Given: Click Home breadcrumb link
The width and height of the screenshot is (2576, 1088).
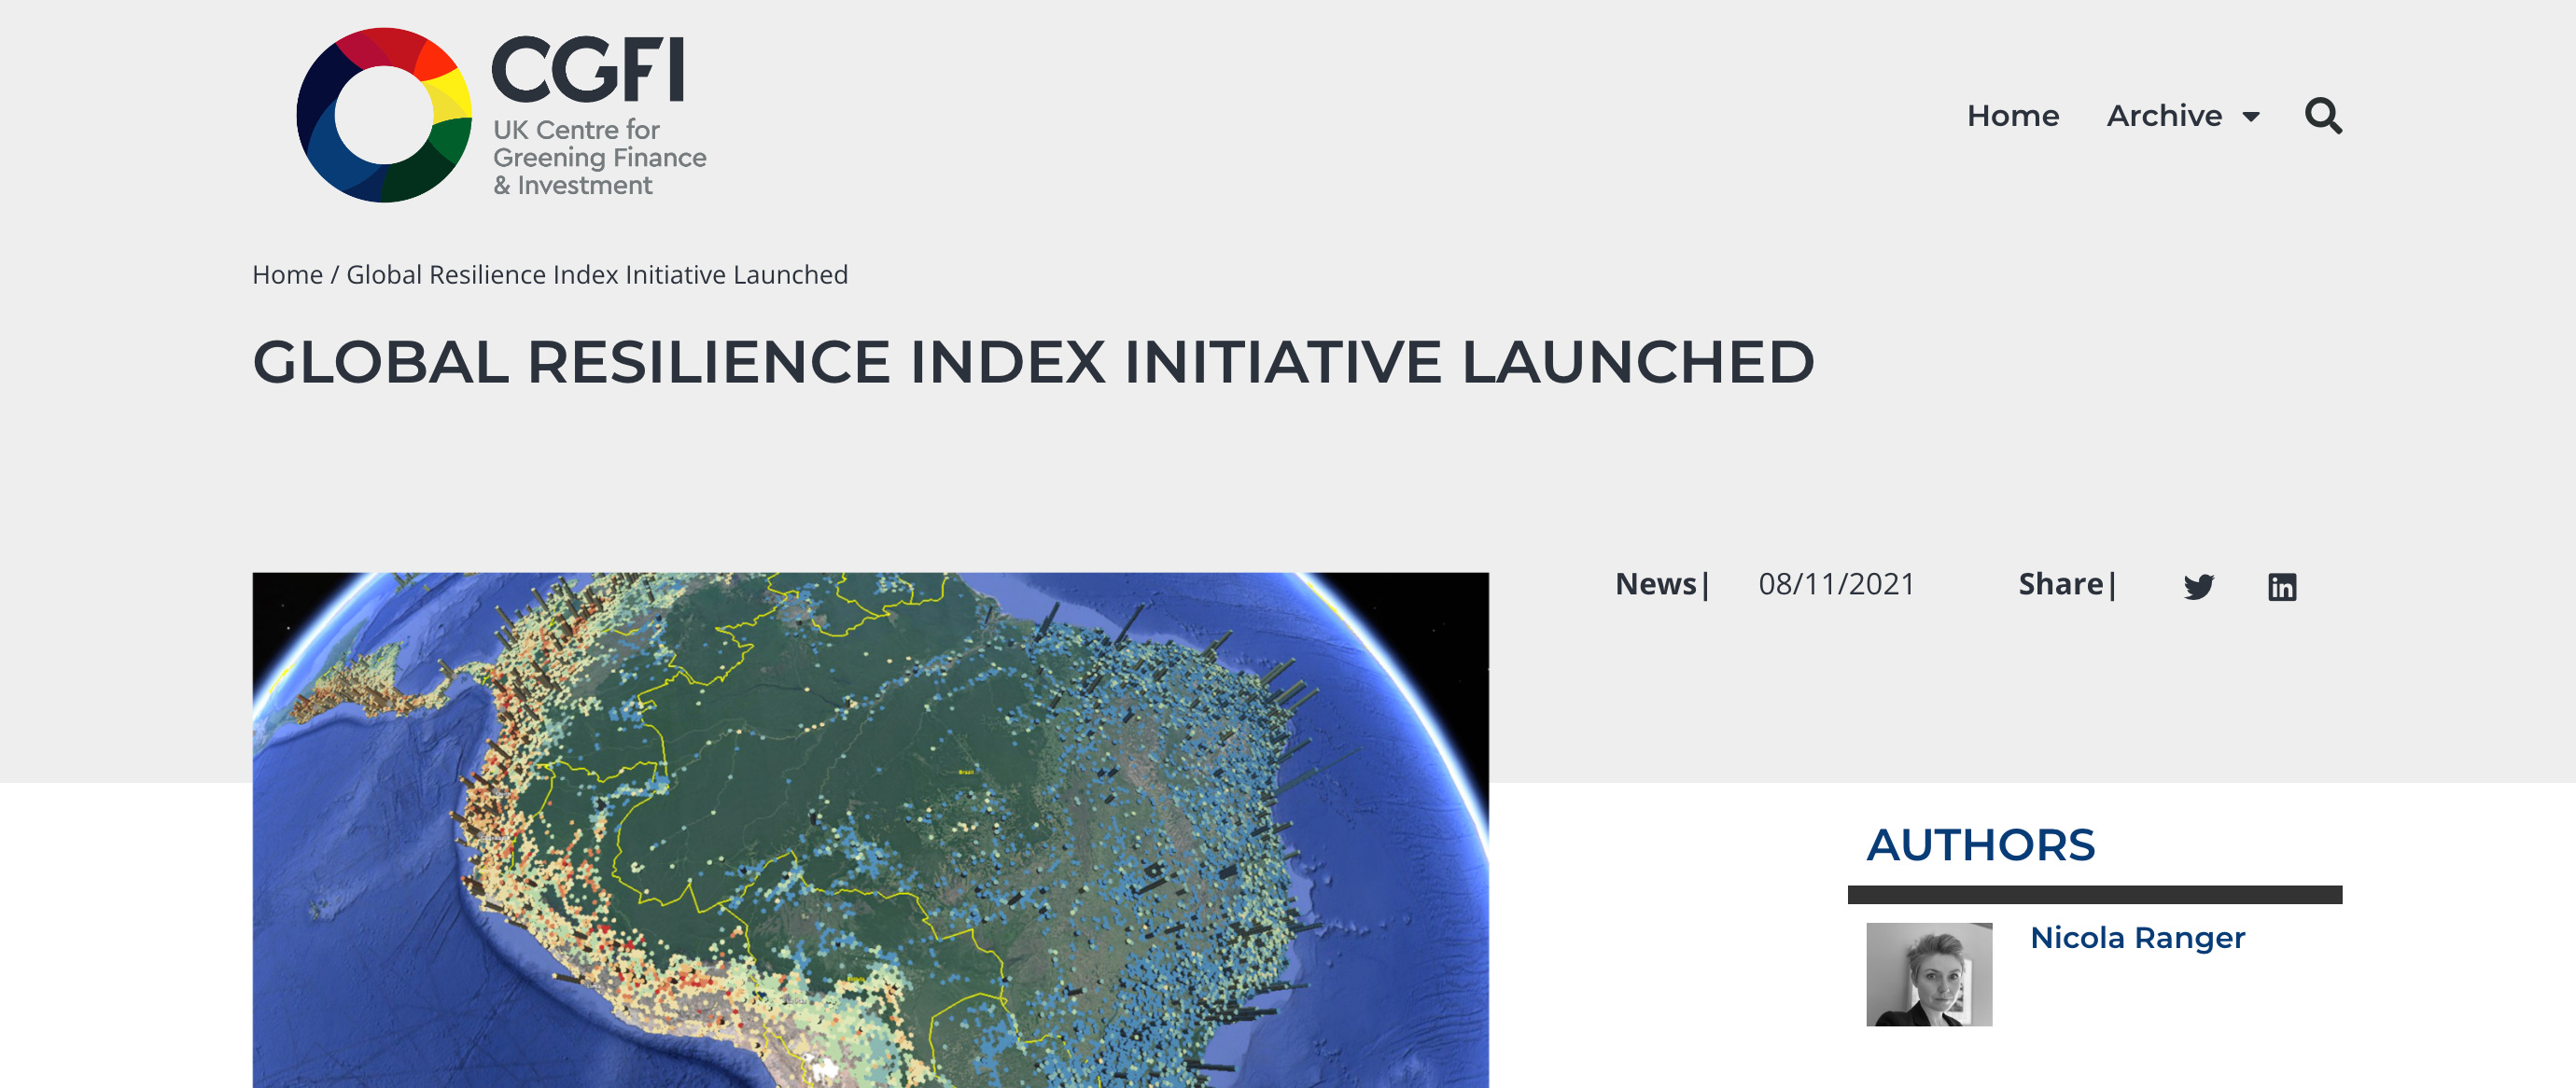Looking at the screenshot, I should [x=287, y=274].
